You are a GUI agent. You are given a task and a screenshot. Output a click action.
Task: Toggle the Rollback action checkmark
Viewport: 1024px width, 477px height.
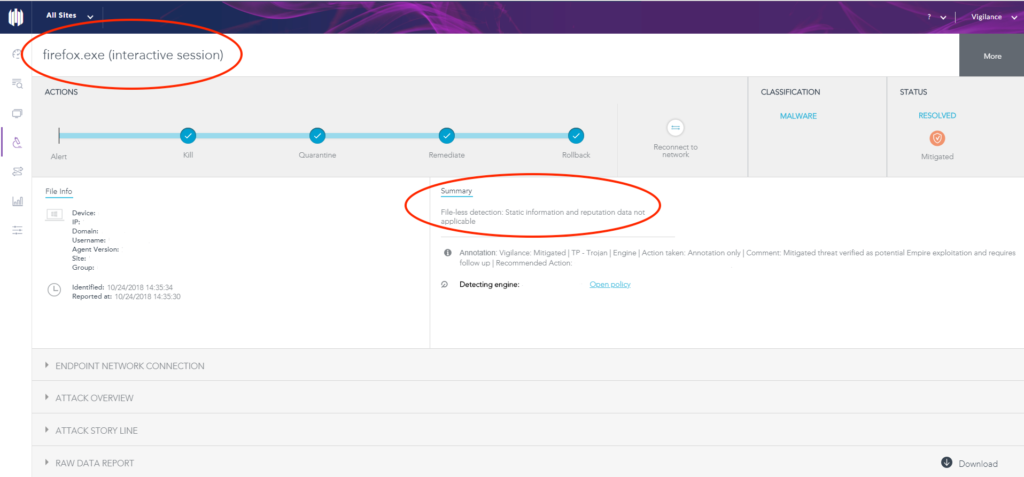[x=576, y=136]
